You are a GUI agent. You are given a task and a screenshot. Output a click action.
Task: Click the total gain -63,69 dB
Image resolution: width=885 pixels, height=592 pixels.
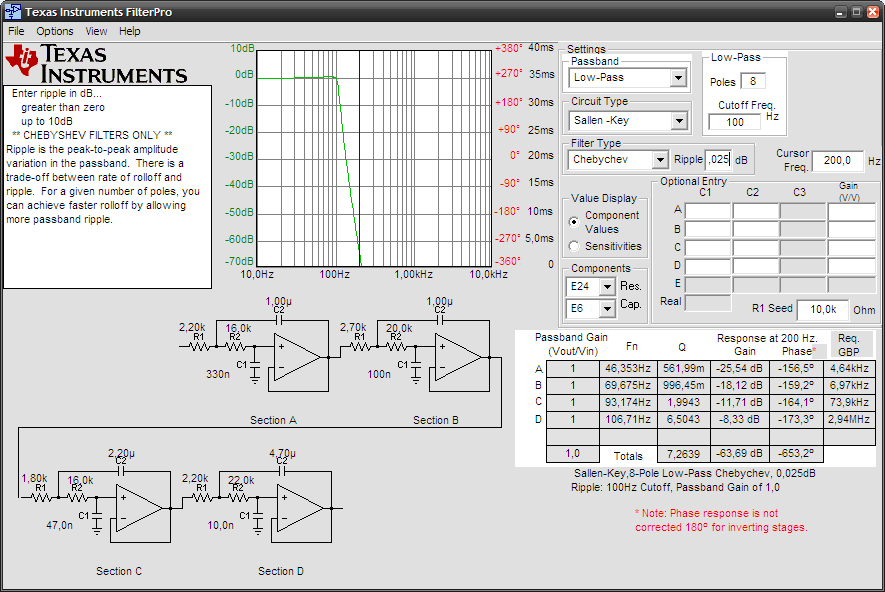[x=739, y=454]
